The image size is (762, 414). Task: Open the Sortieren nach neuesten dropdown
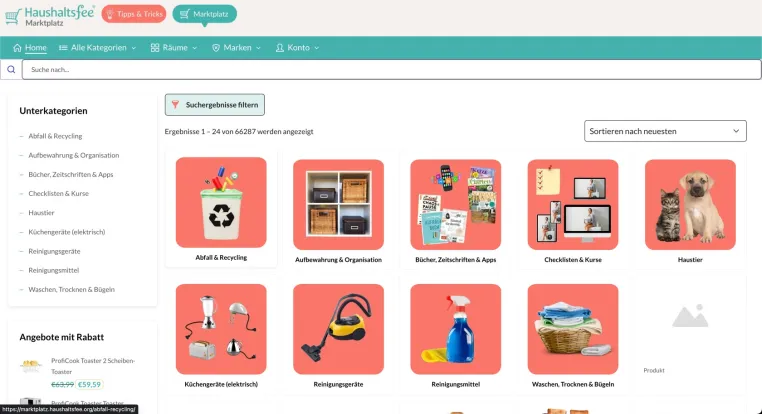[x=665, y=131]
